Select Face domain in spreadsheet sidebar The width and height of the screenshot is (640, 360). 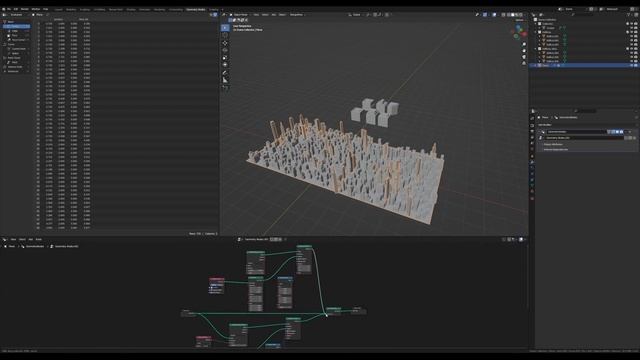point(15,36)
